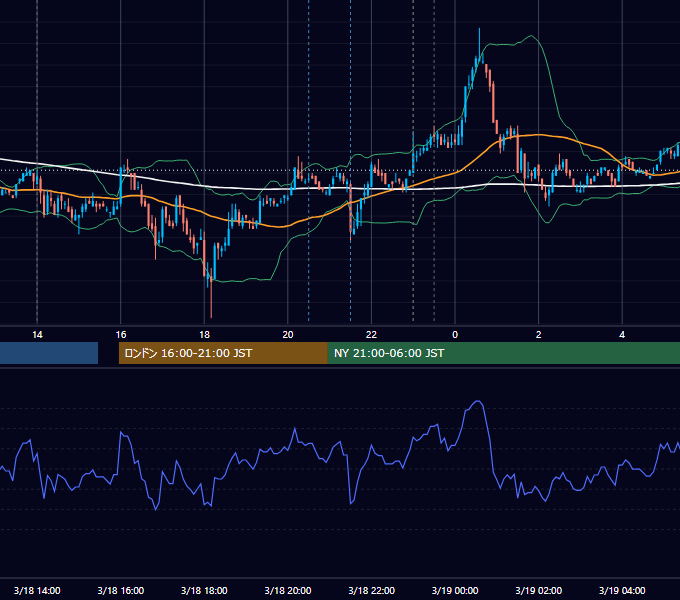Click the 3/19 02:00 time label

click(x=539, y=590)
